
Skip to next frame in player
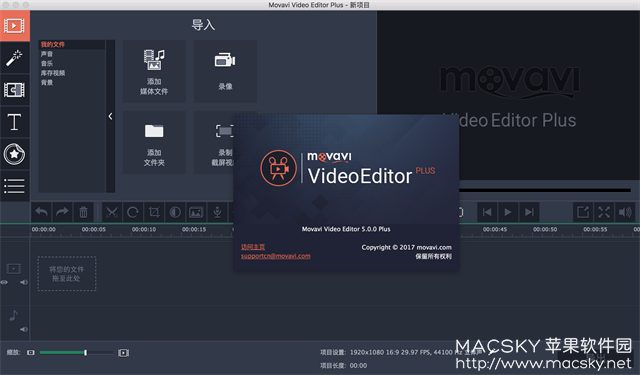529,212
